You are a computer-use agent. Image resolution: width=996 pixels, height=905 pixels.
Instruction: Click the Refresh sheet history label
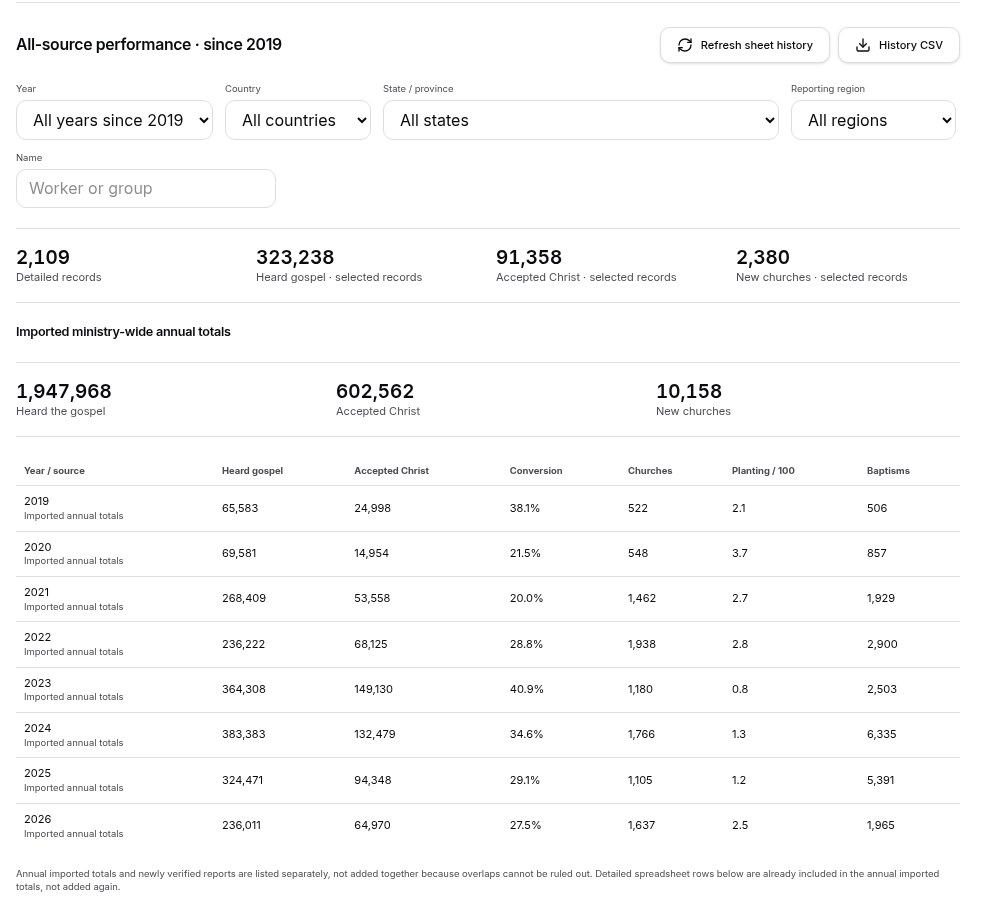(756, 45)
